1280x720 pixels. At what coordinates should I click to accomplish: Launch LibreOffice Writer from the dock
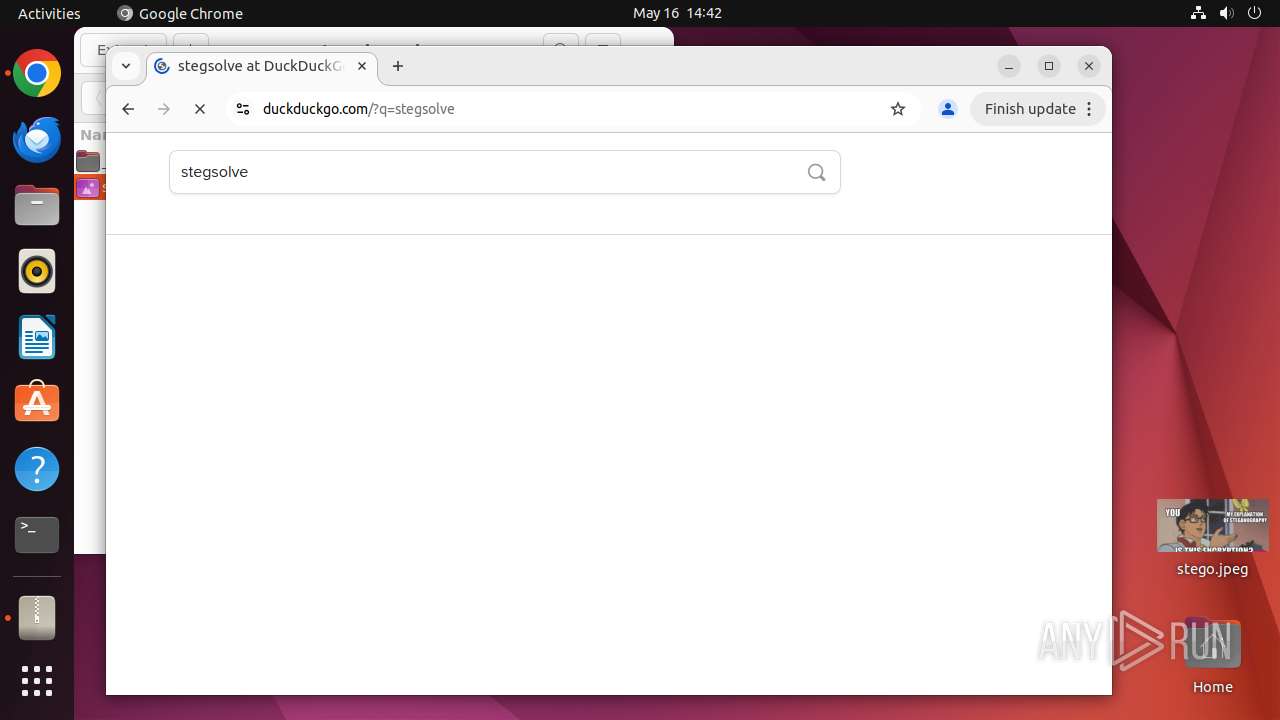tap(37, 337)
